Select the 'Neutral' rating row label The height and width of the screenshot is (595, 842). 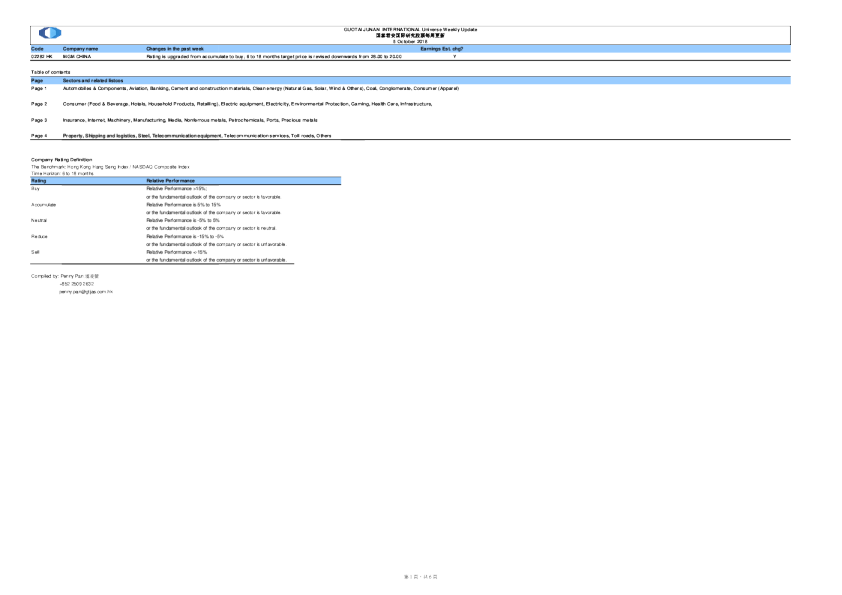tap(40, 219)
